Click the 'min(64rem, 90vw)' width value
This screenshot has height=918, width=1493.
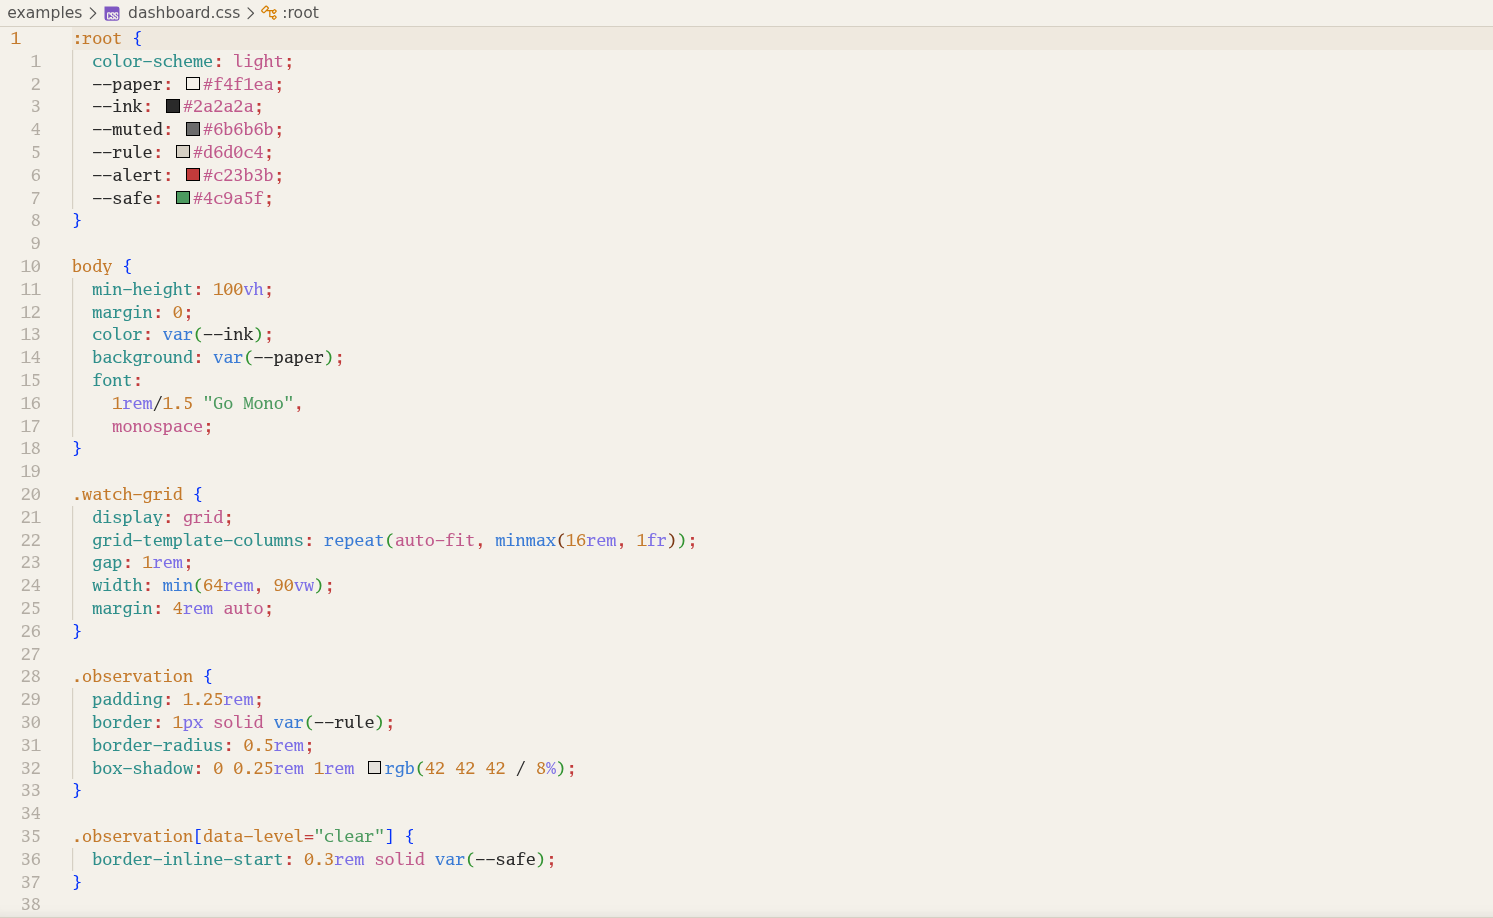pos(243,585)
